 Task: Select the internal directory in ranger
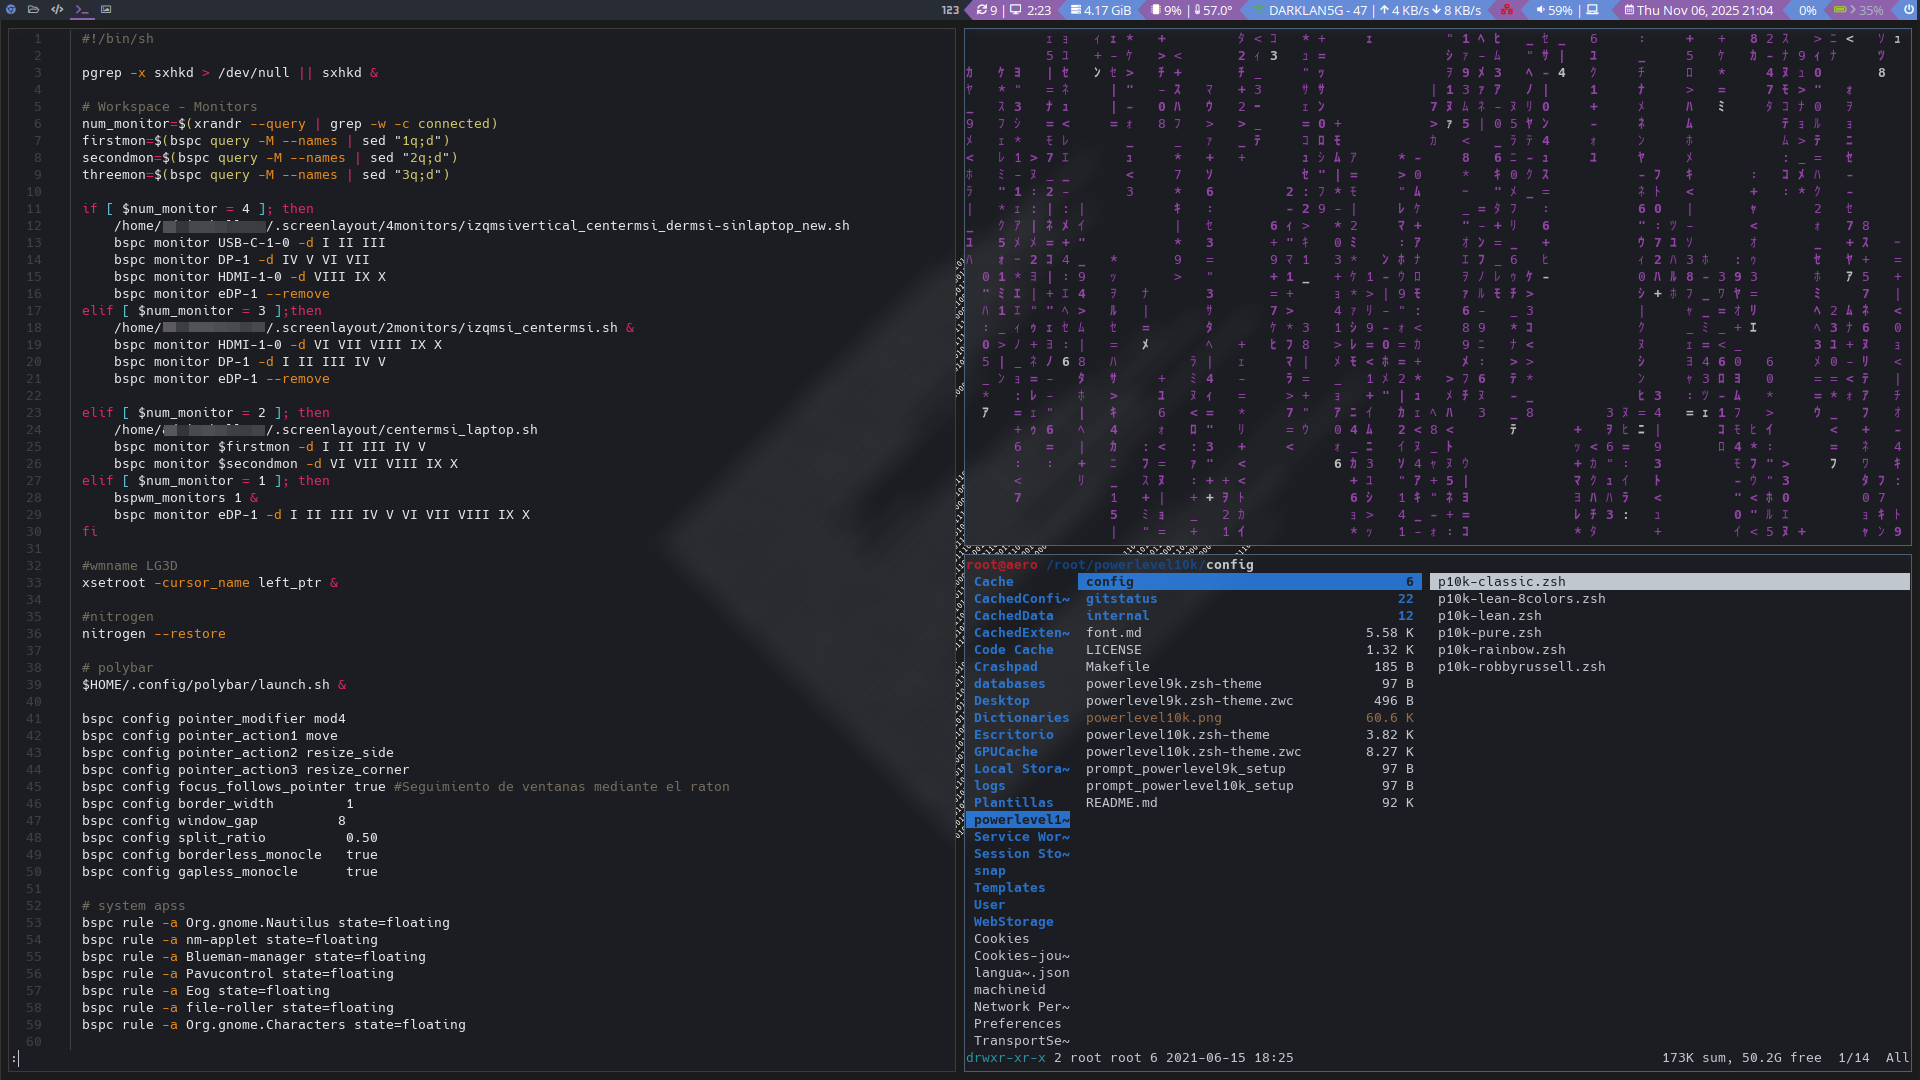[1117, 616]
